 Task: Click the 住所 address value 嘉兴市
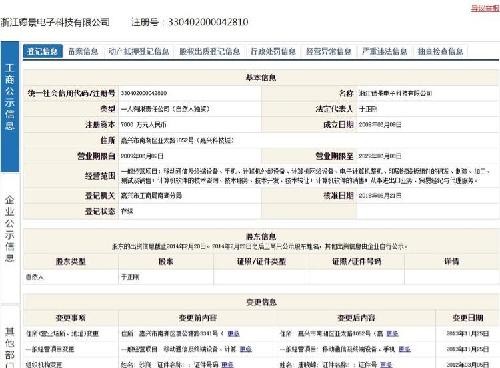[x=177, y=140]
